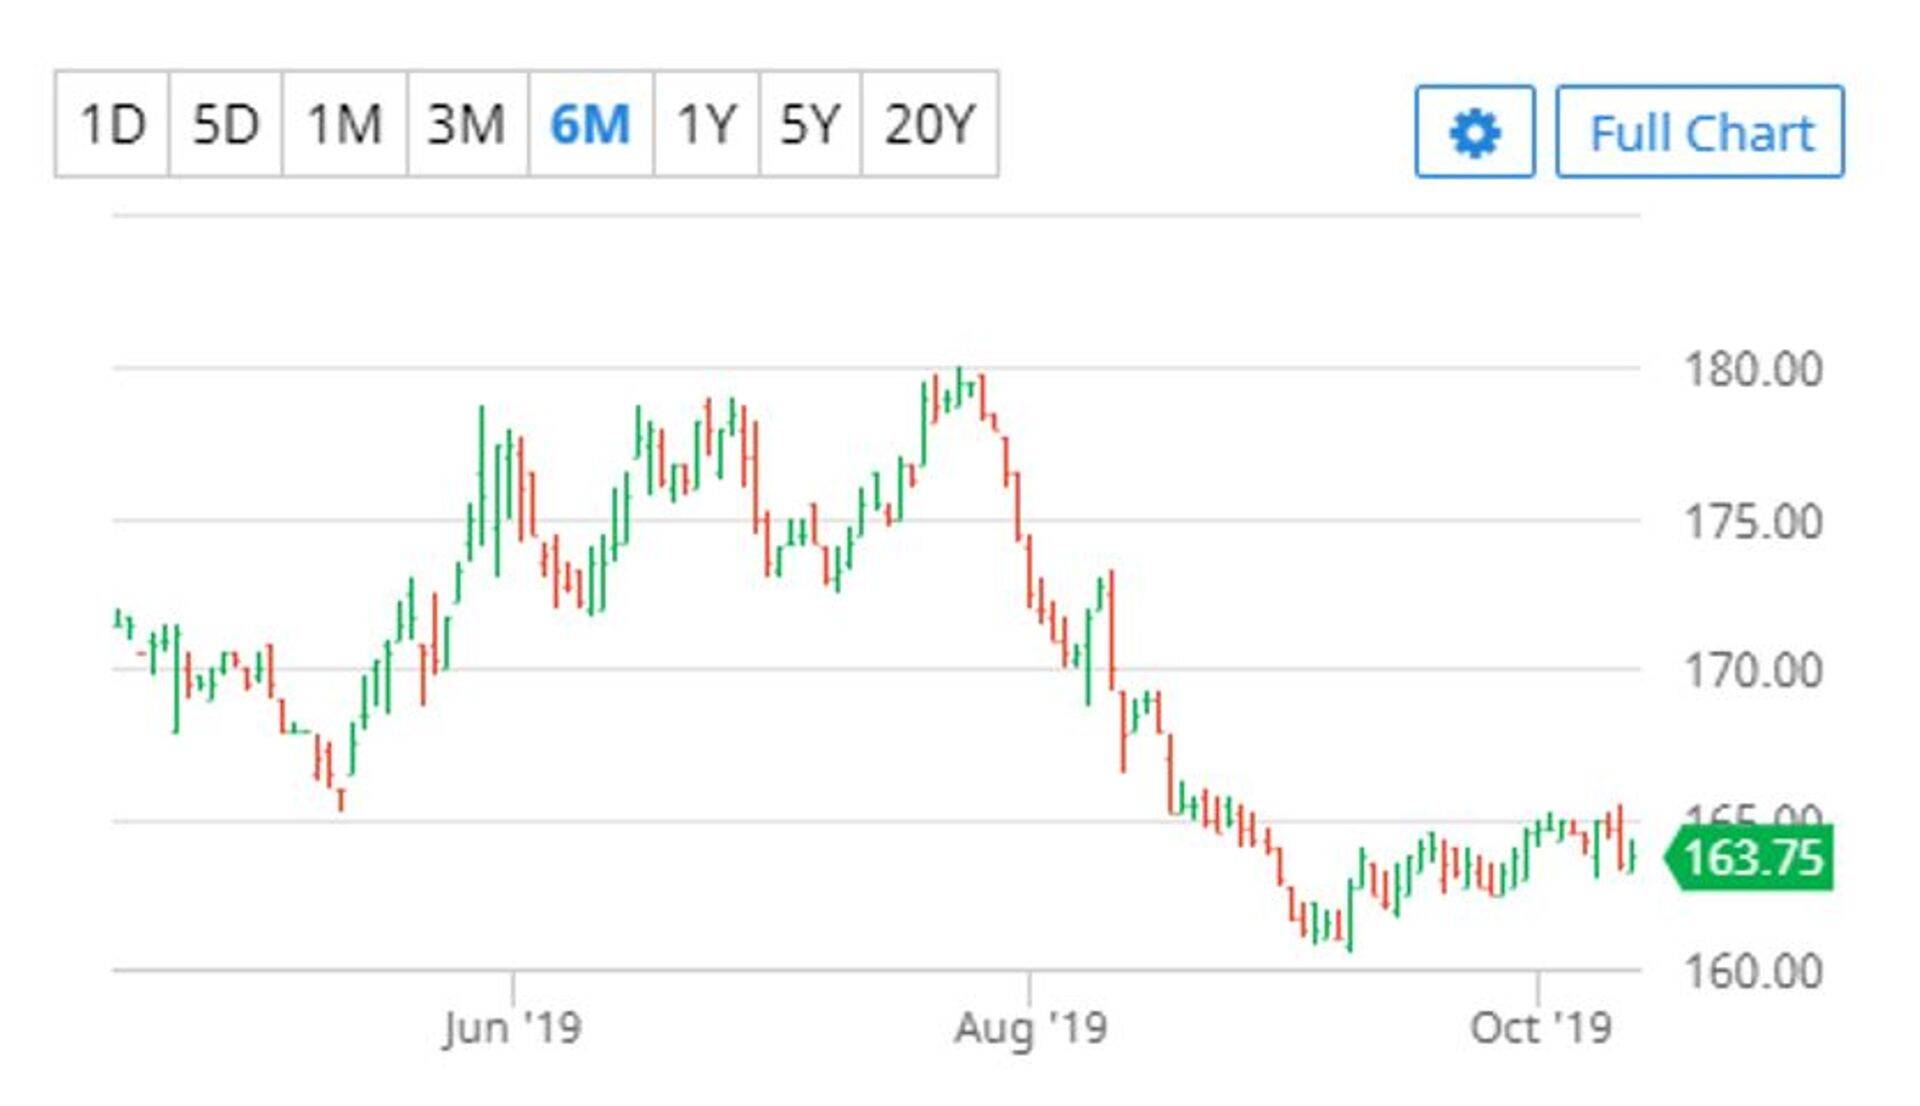
Task: Select the 1D time range
Action: (x=112, y=124)
